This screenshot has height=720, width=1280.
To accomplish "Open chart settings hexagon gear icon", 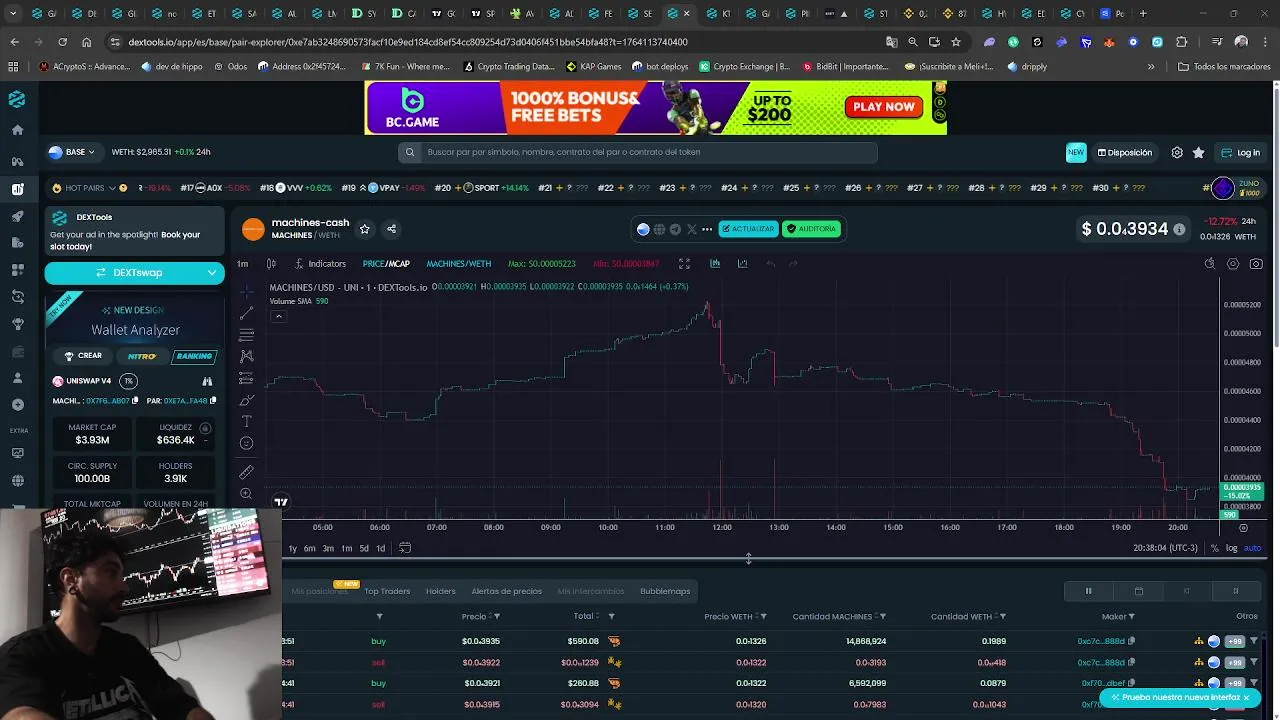I will coord(1233,264).
